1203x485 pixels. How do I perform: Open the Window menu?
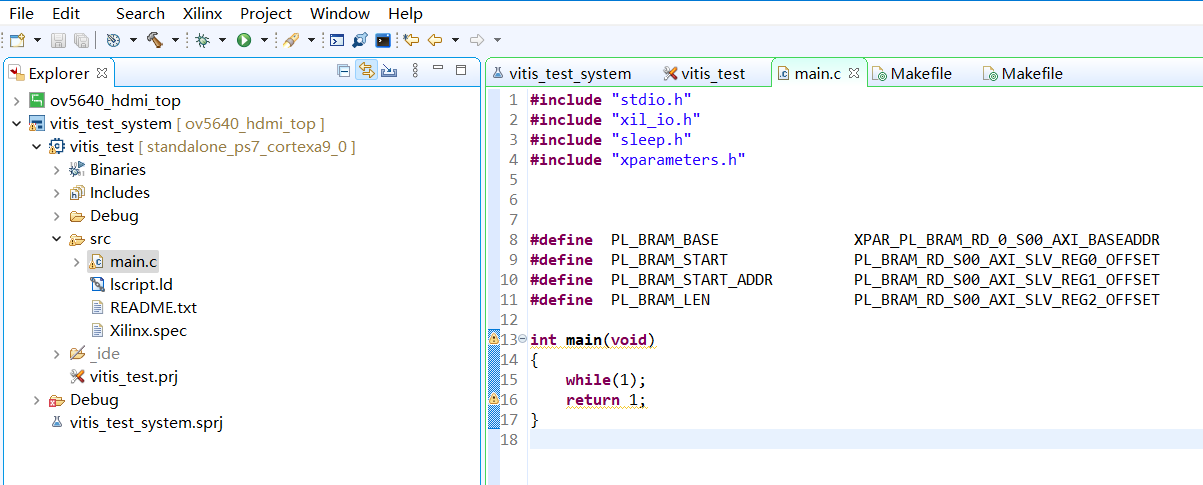click(x=340, y=13)
